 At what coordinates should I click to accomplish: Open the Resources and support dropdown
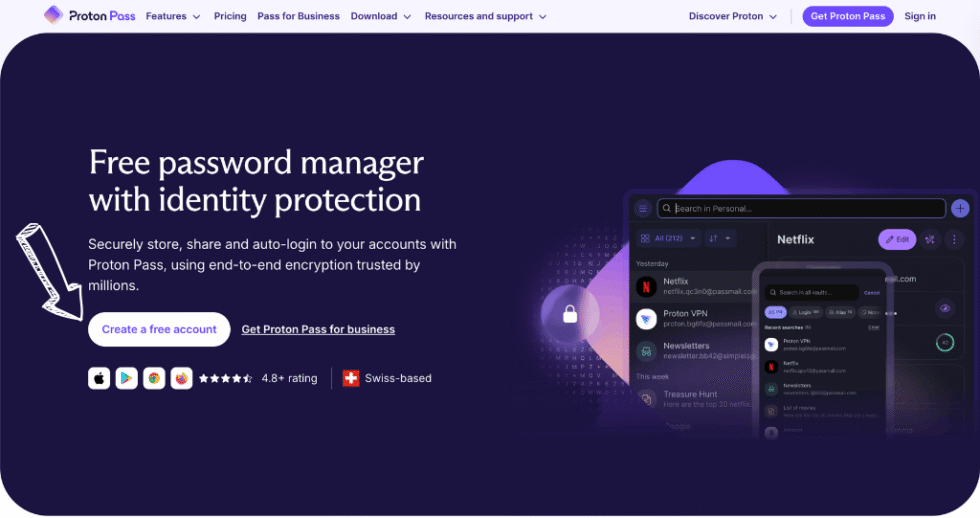[485, 16]
